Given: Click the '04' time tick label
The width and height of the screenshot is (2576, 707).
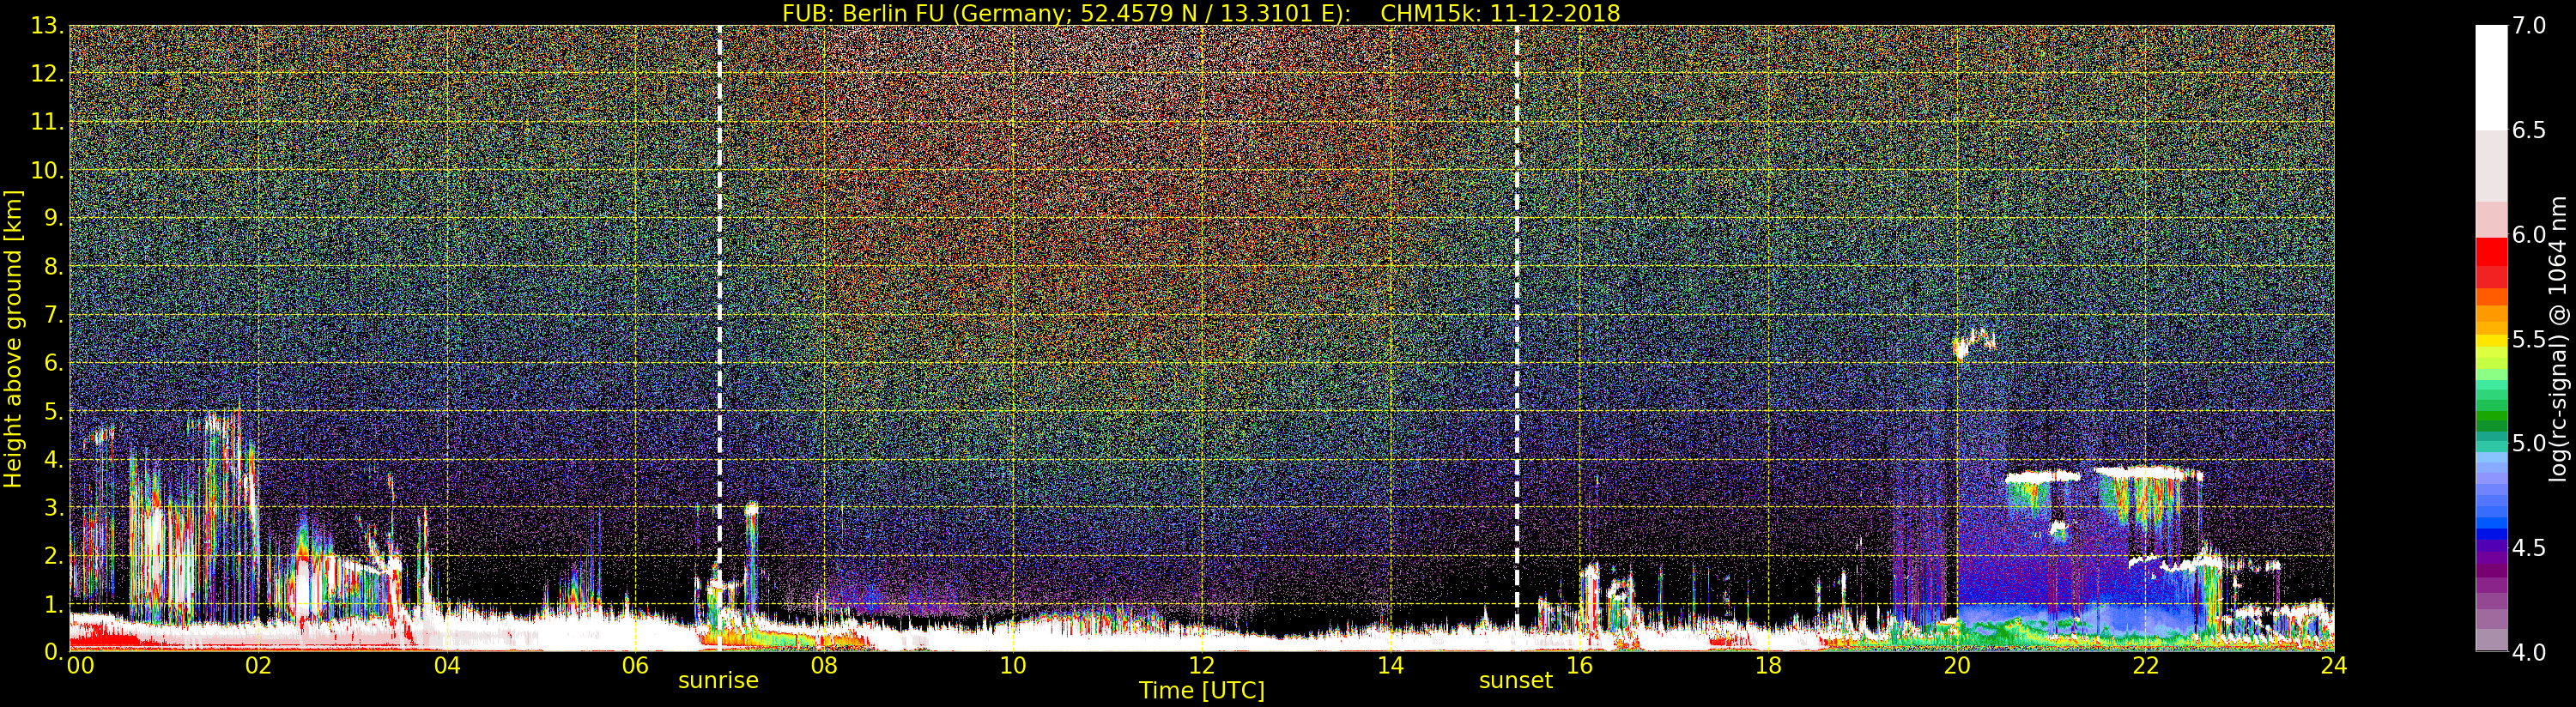Looking at the screenshot, I should tap(447, 666).
